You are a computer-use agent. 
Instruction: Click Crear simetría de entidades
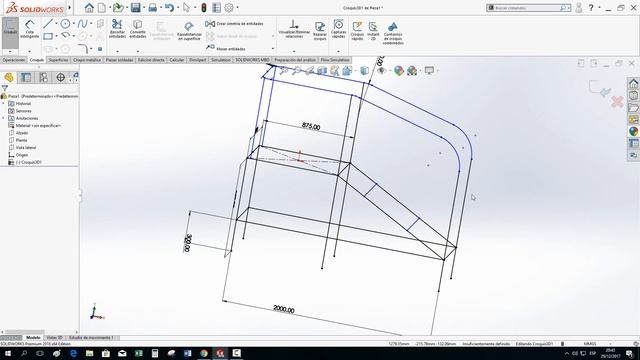click(234, 24)
